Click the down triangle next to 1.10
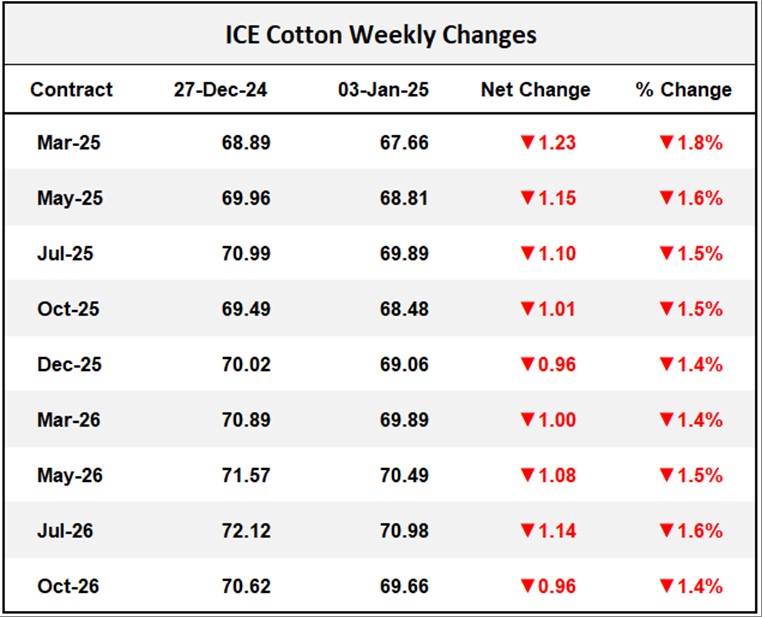This screenshot has width=762, height=617. (527, 254)
